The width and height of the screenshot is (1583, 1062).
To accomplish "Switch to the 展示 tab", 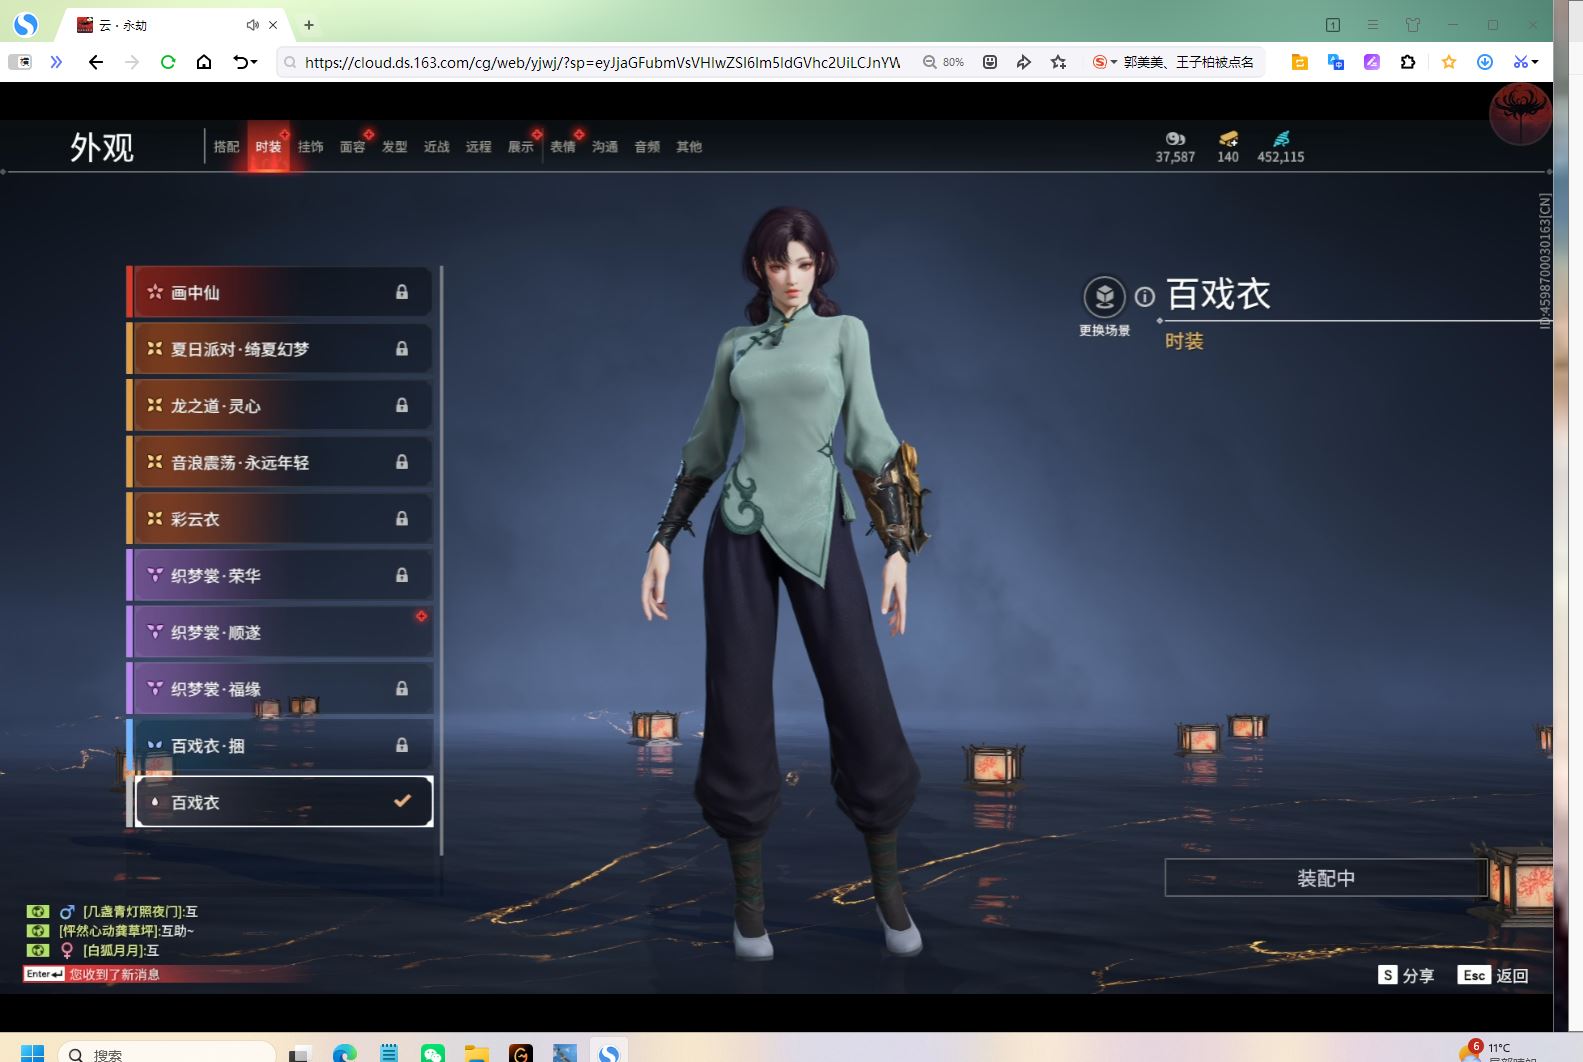I will 520,147.
